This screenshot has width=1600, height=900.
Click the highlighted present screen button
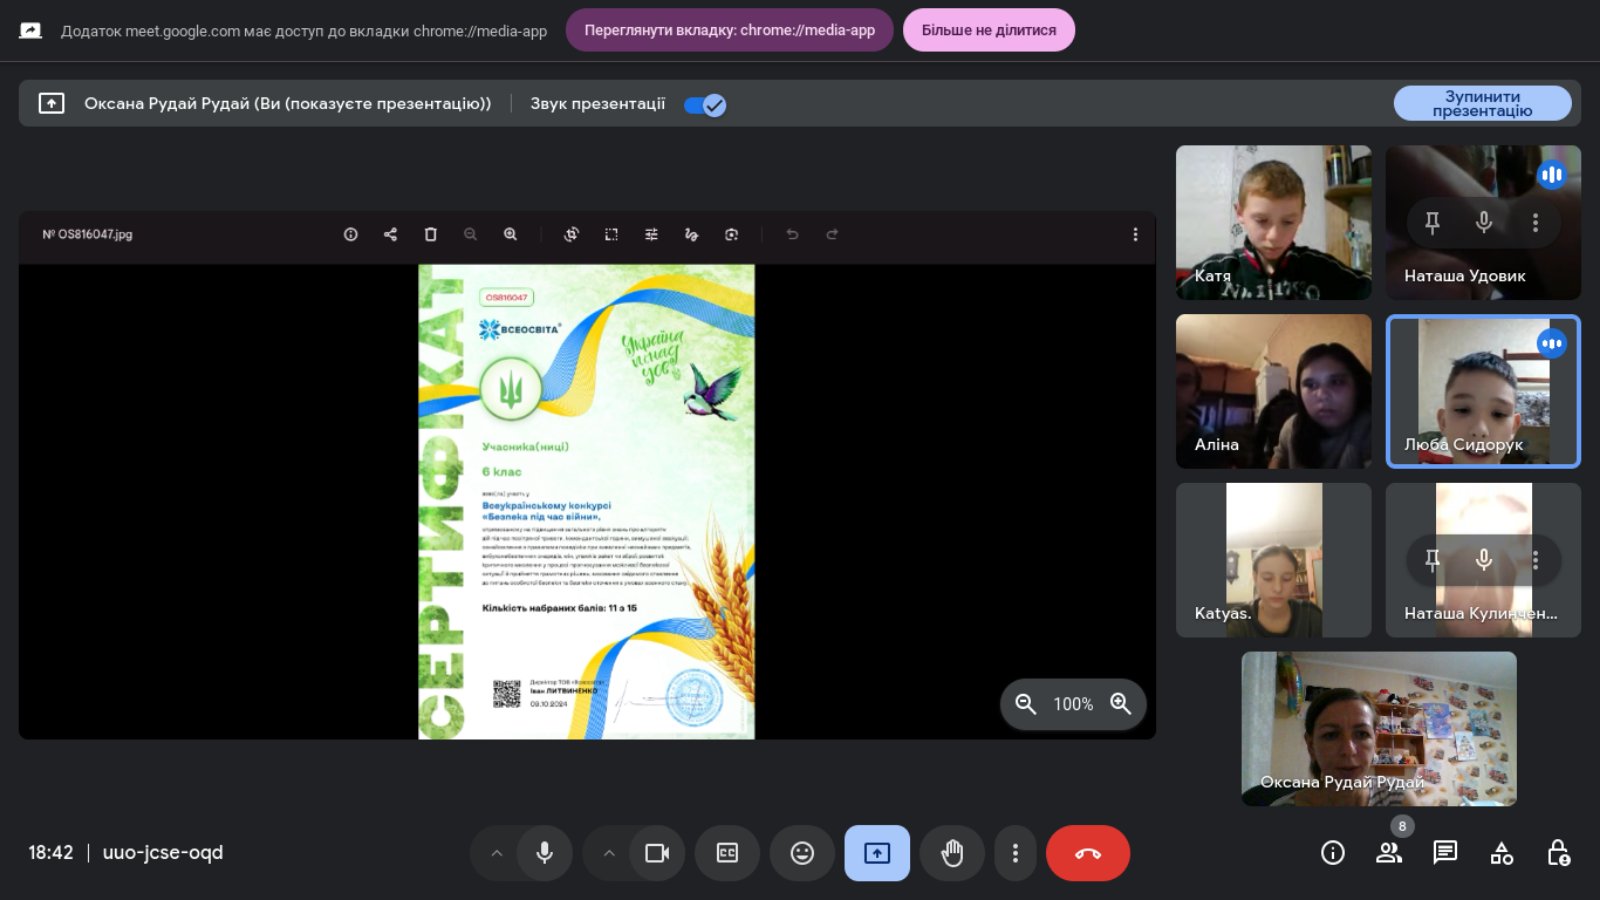coord(877,853)
